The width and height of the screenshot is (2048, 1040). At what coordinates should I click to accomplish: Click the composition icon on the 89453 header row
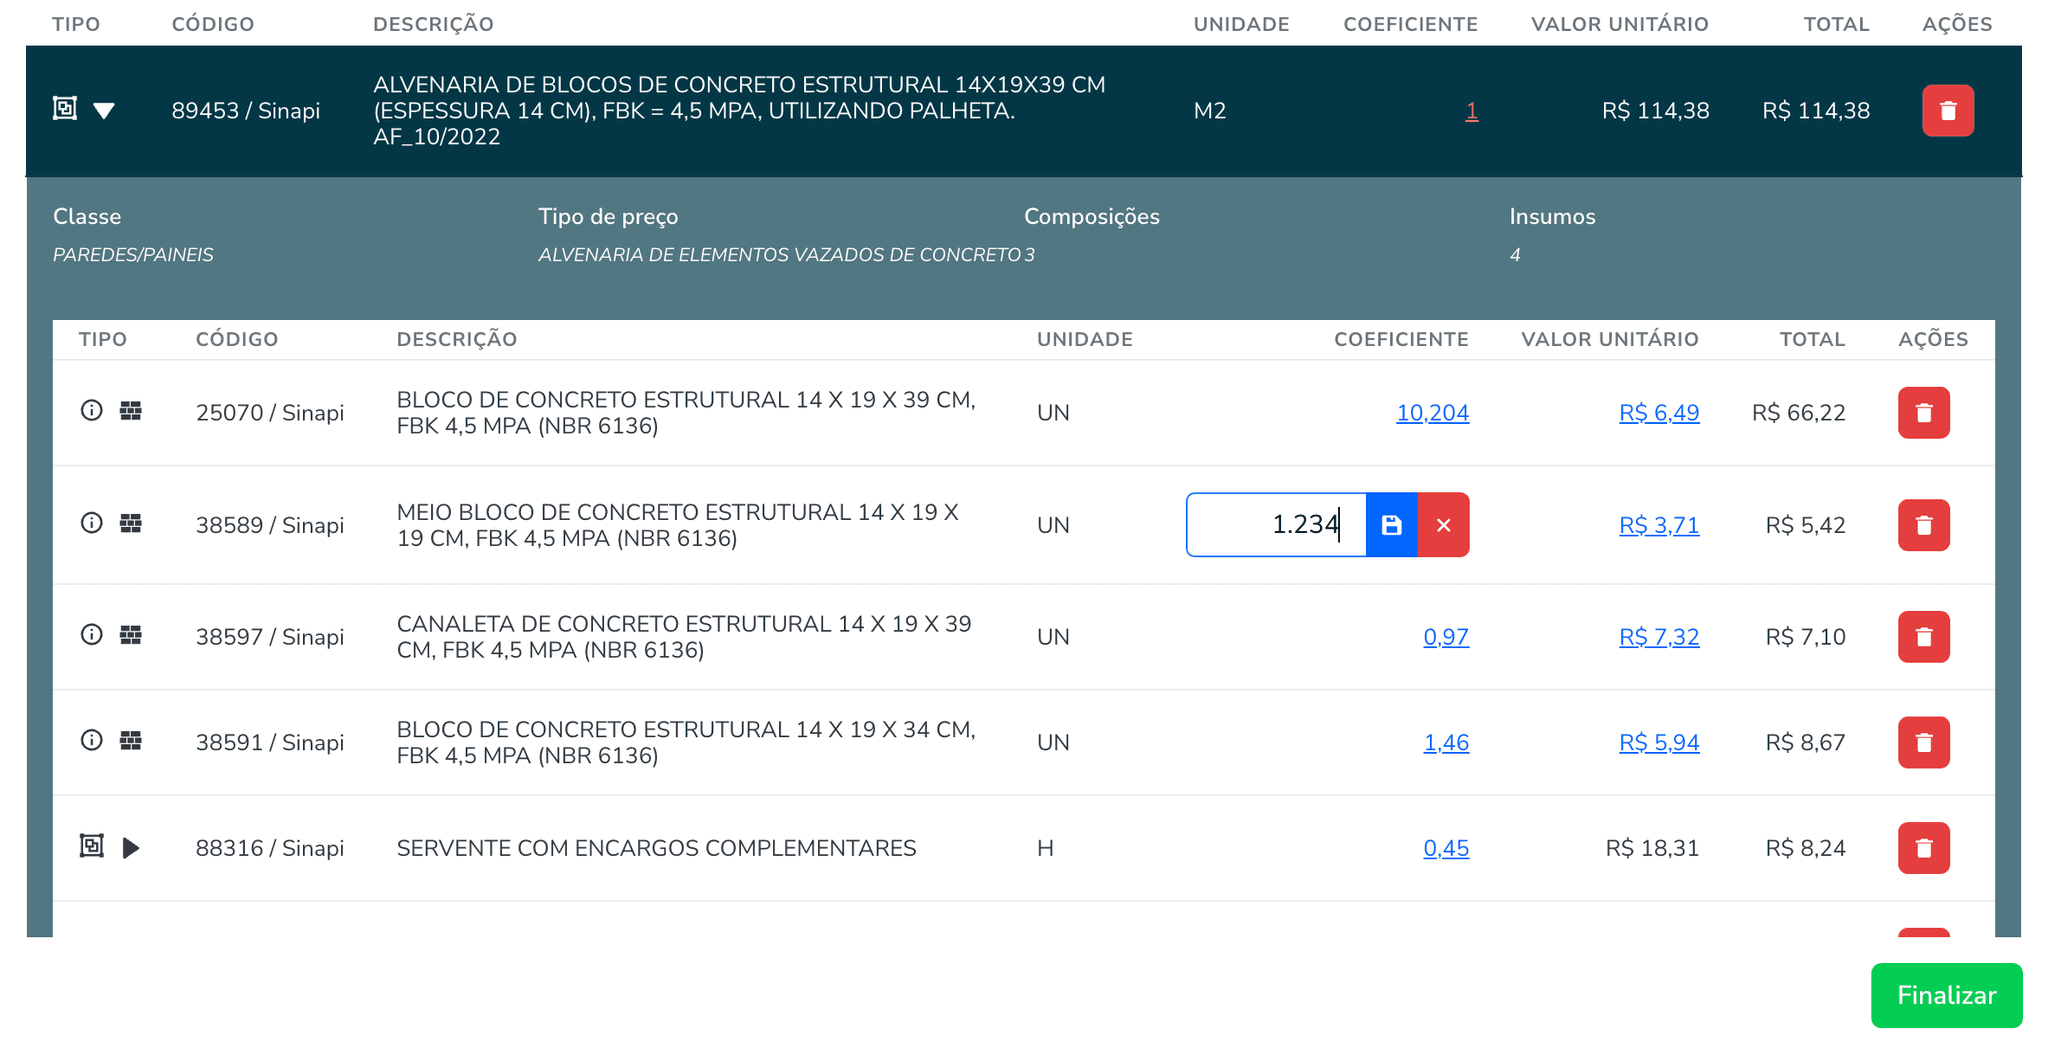pos(64,107)
